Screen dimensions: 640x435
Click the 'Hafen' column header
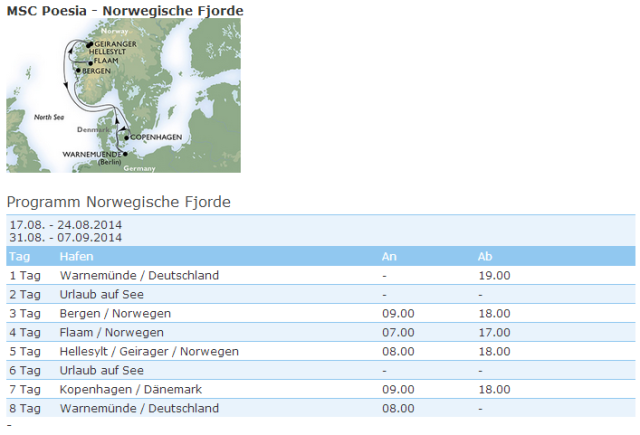(x=76, y=256)
